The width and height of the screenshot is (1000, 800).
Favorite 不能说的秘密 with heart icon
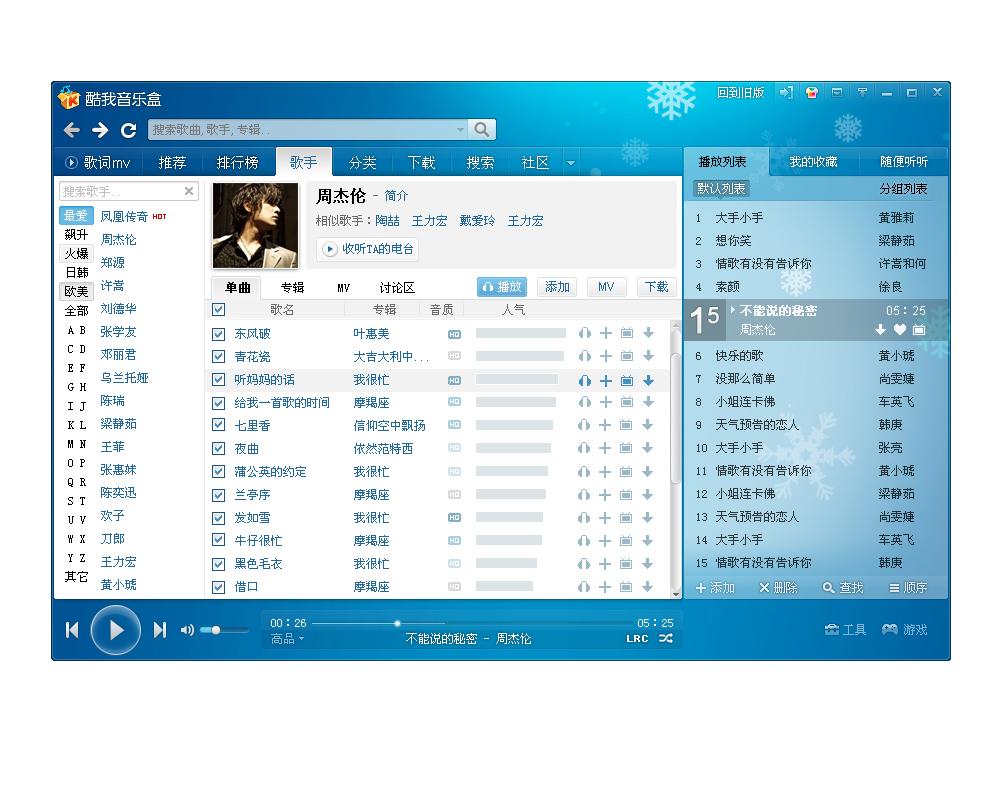900,330
